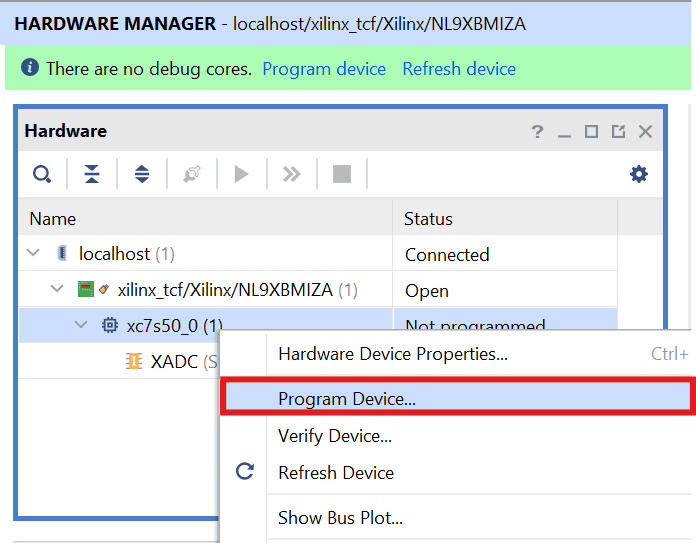Open Hardware panel help question mark
Viewport: 696px width, 543px height.
point(537,132)
